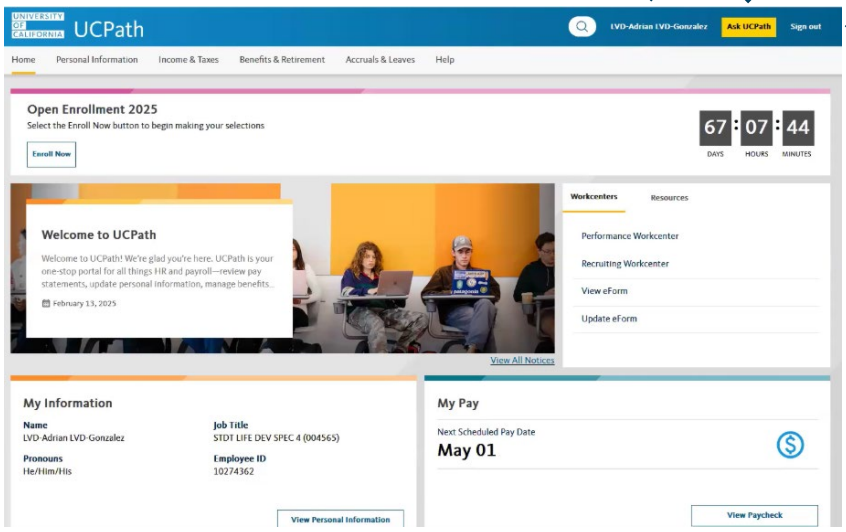846x532 pixels.
Task: Click the View Paycheck button
Action: (754, 515)
